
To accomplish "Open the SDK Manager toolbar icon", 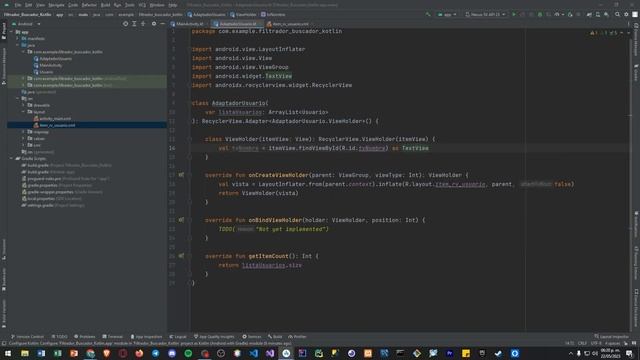I will click(x=607, y=14).
